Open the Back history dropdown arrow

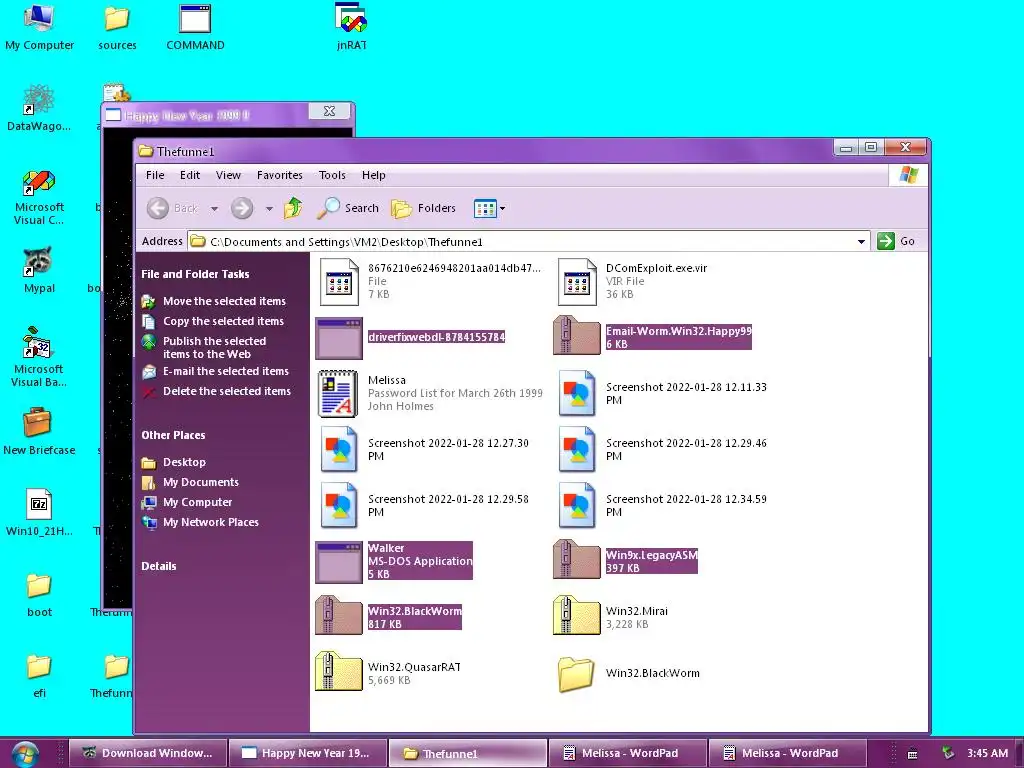tap(214, 209)
